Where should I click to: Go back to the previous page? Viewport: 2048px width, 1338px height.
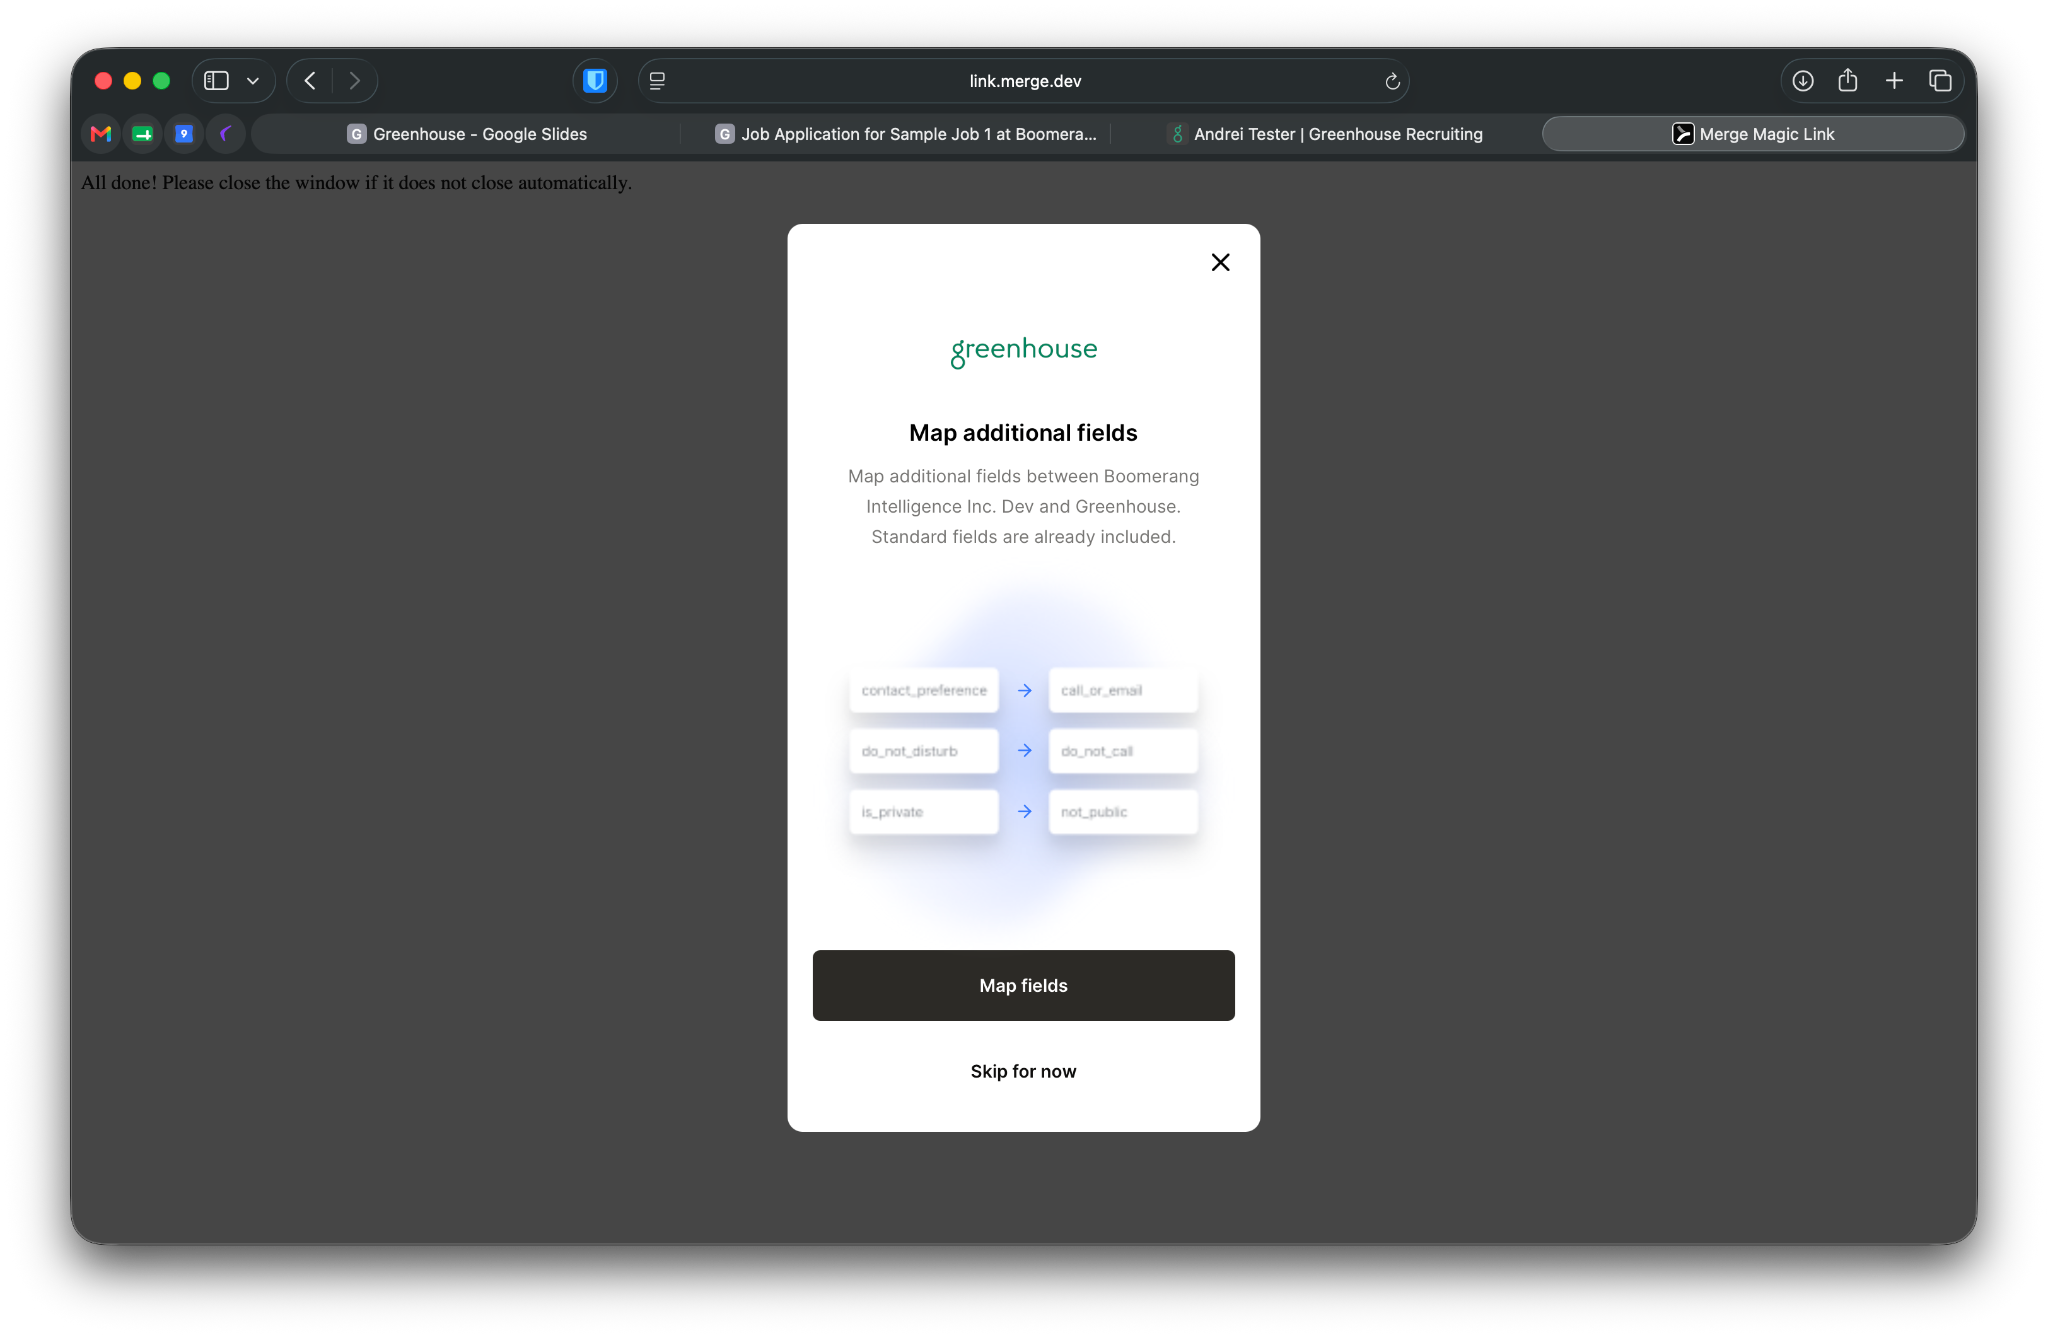coord(310,81)
